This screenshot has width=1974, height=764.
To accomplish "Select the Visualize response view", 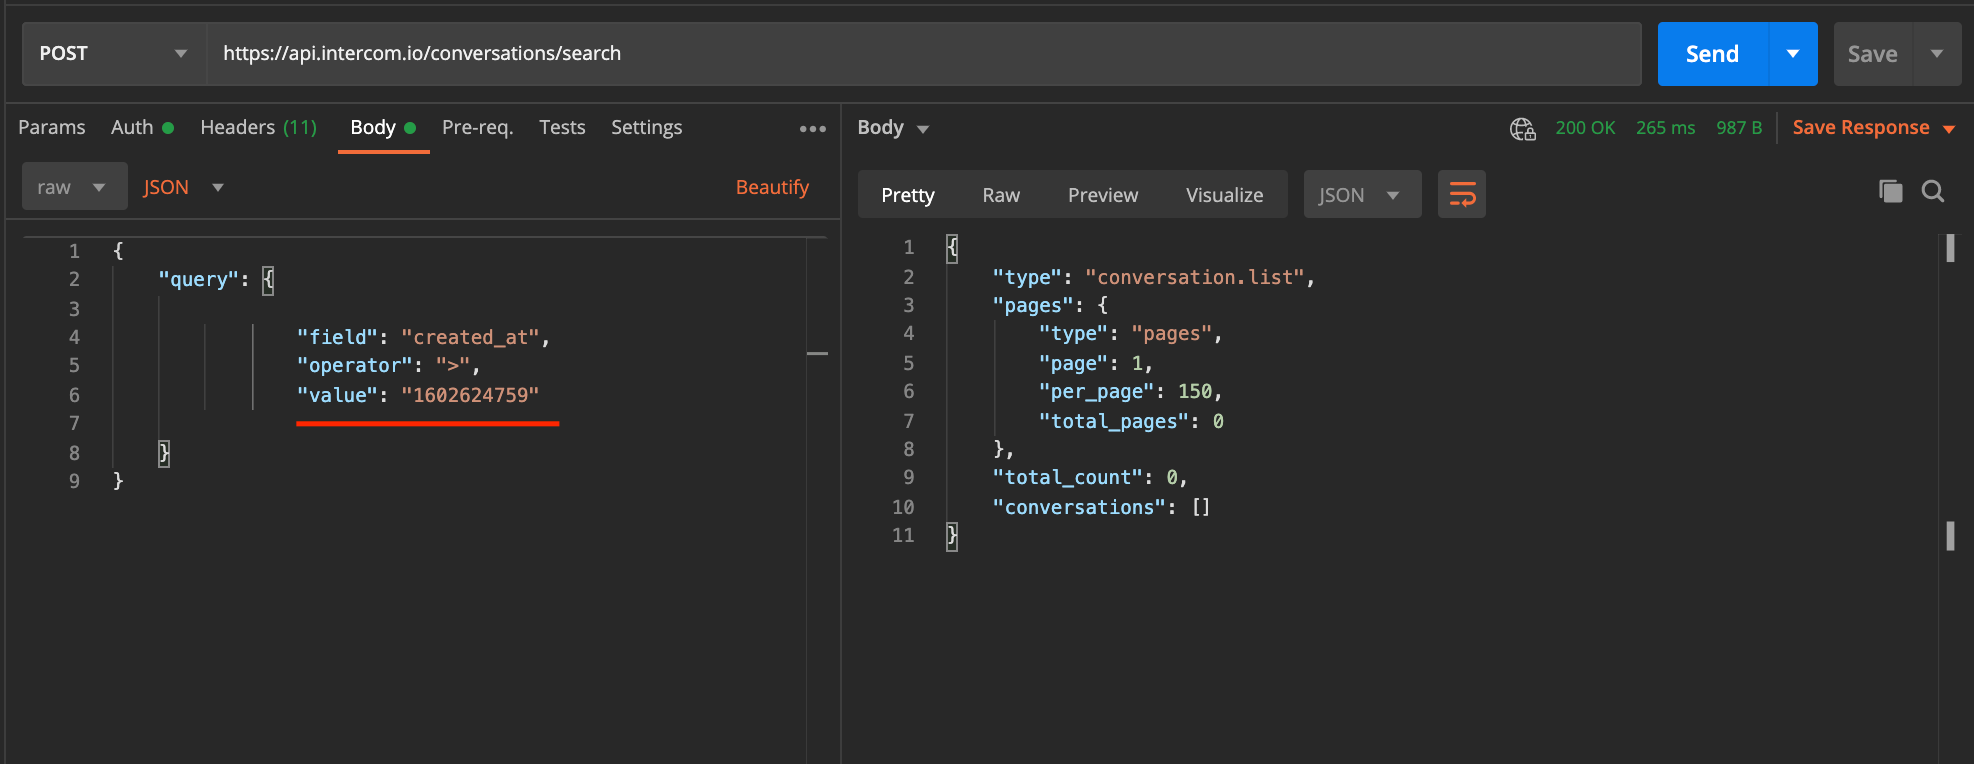I will pyautogui.click(x=1224, y=195).
